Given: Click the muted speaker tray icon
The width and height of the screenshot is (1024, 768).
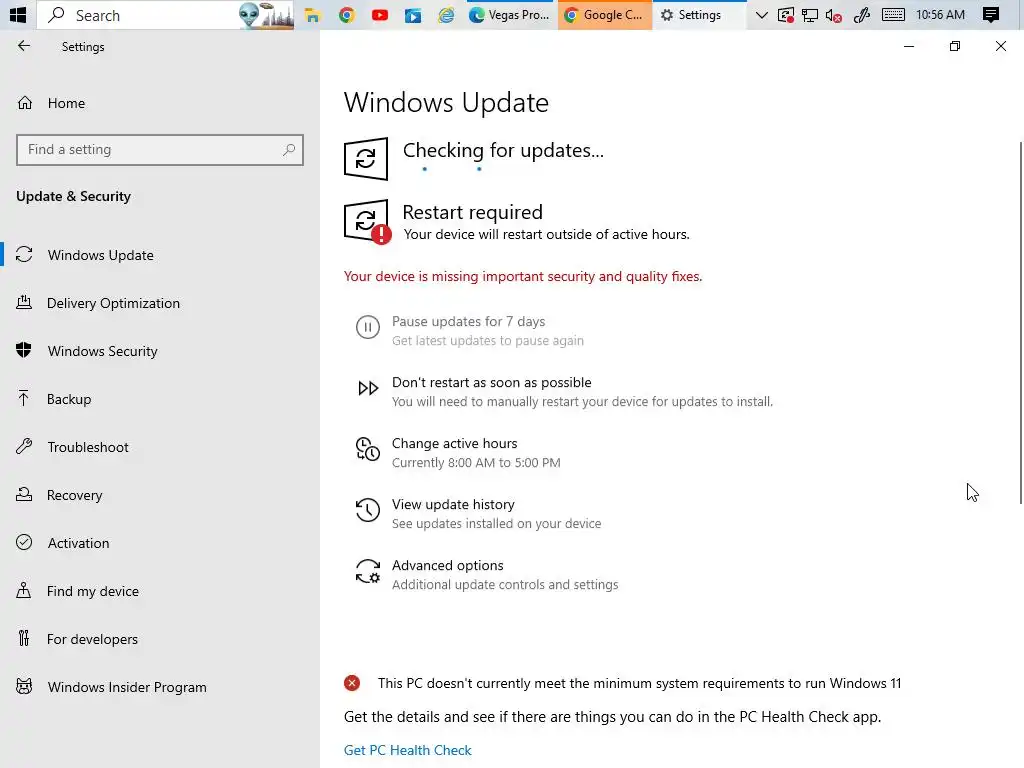Looking at the screenshot, I should 834,15.
